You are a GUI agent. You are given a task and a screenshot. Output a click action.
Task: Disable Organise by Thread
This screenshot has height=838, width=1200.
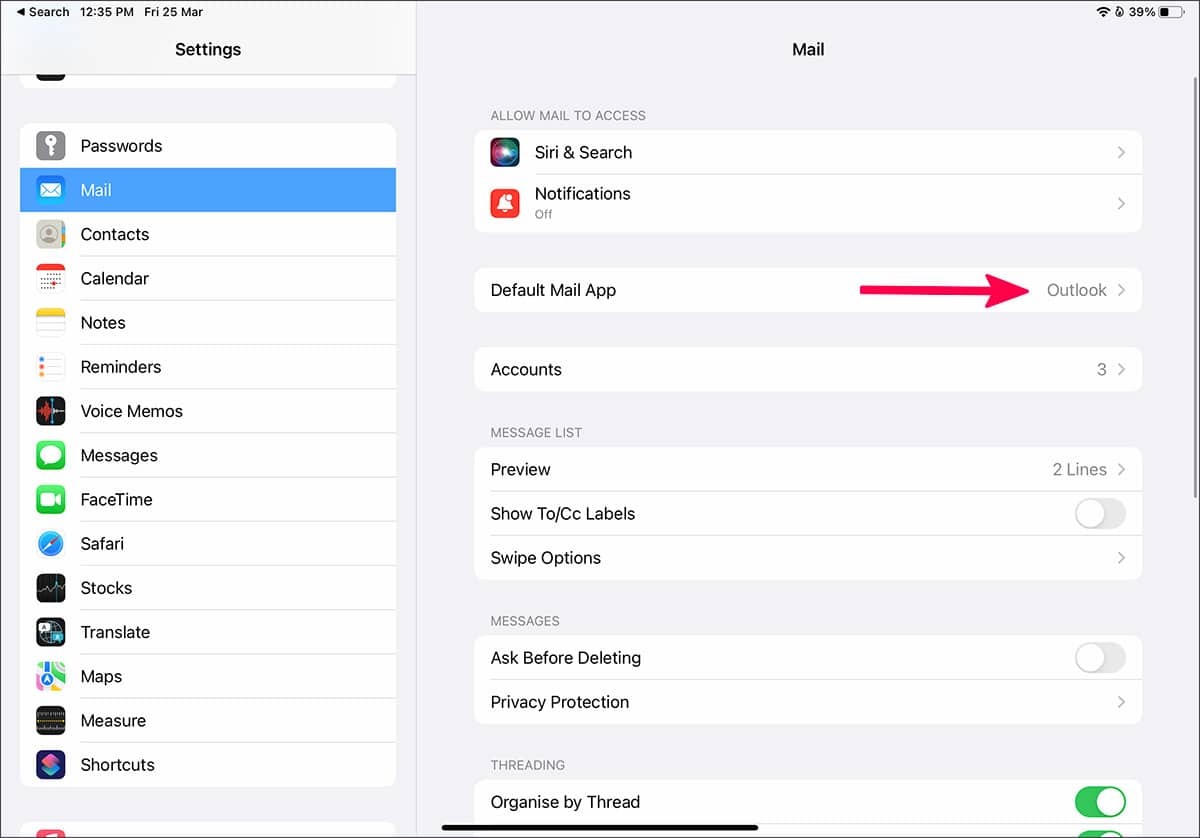click(1099, 801)
